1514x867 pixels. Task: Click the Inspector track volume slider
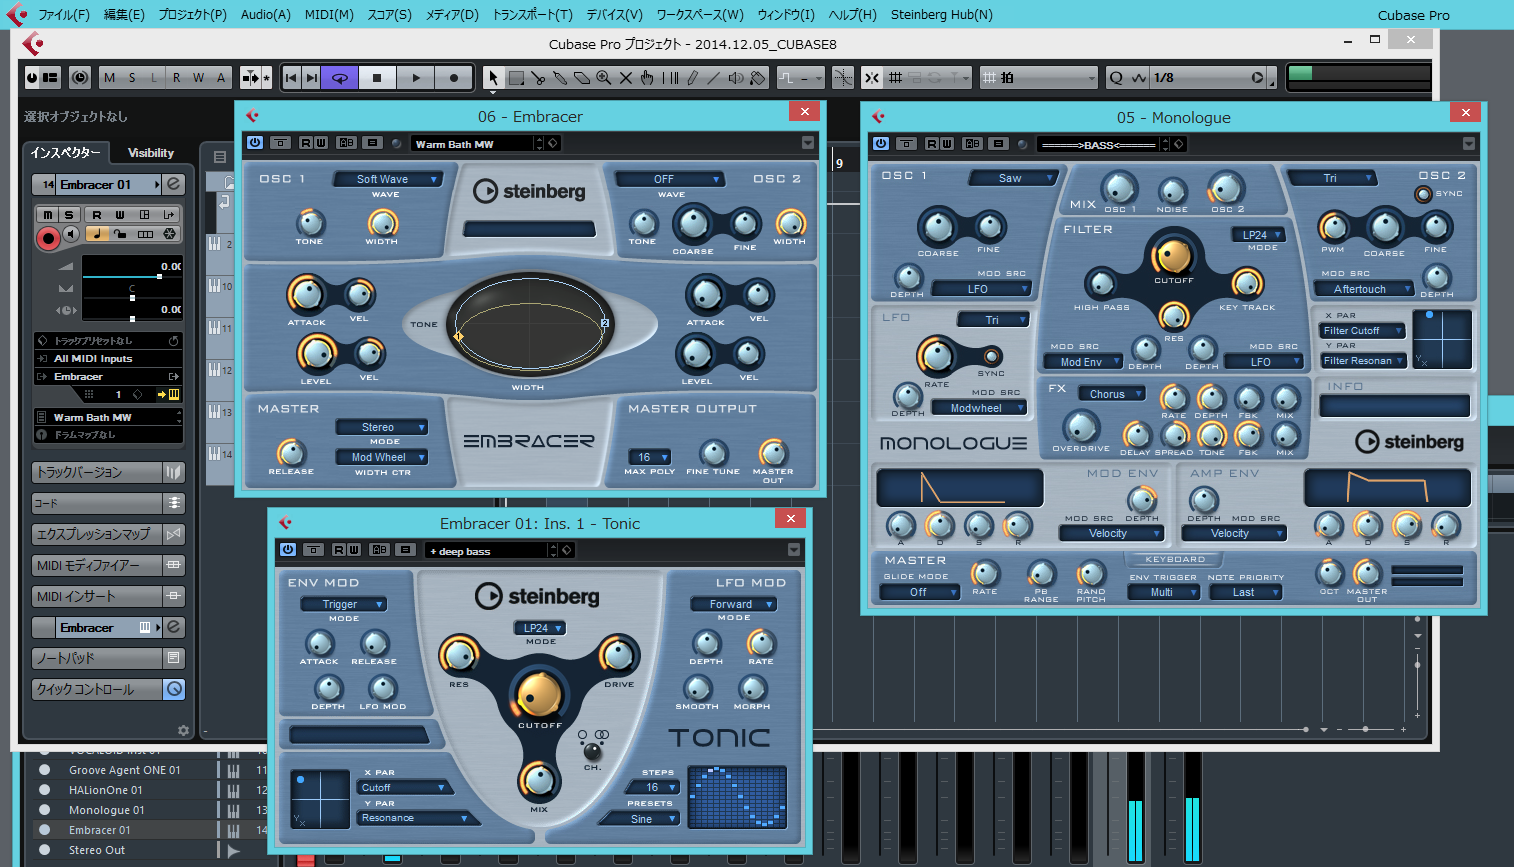132,276
